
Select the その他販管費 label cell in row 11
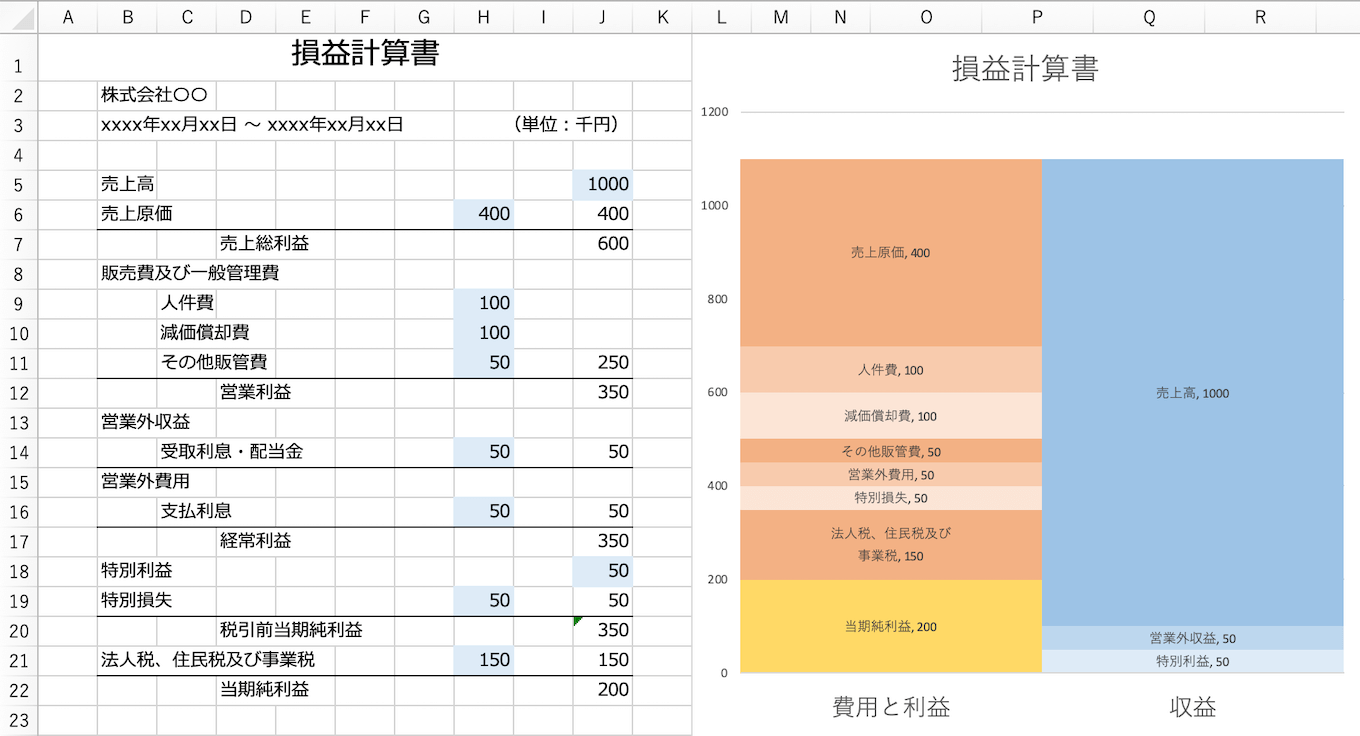click(213, 363)
